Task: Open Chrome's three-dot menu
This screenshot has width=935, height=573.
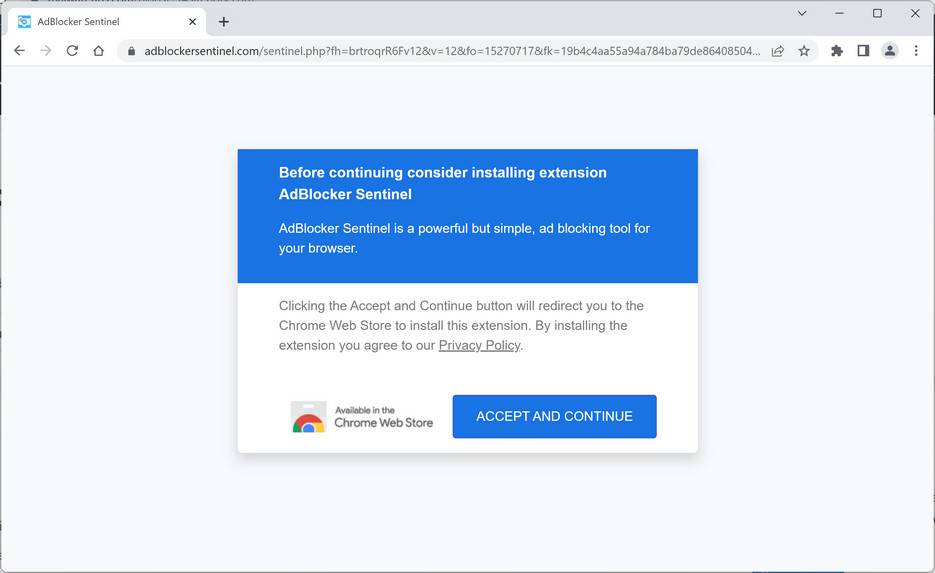Action: (x=916, y=51)
